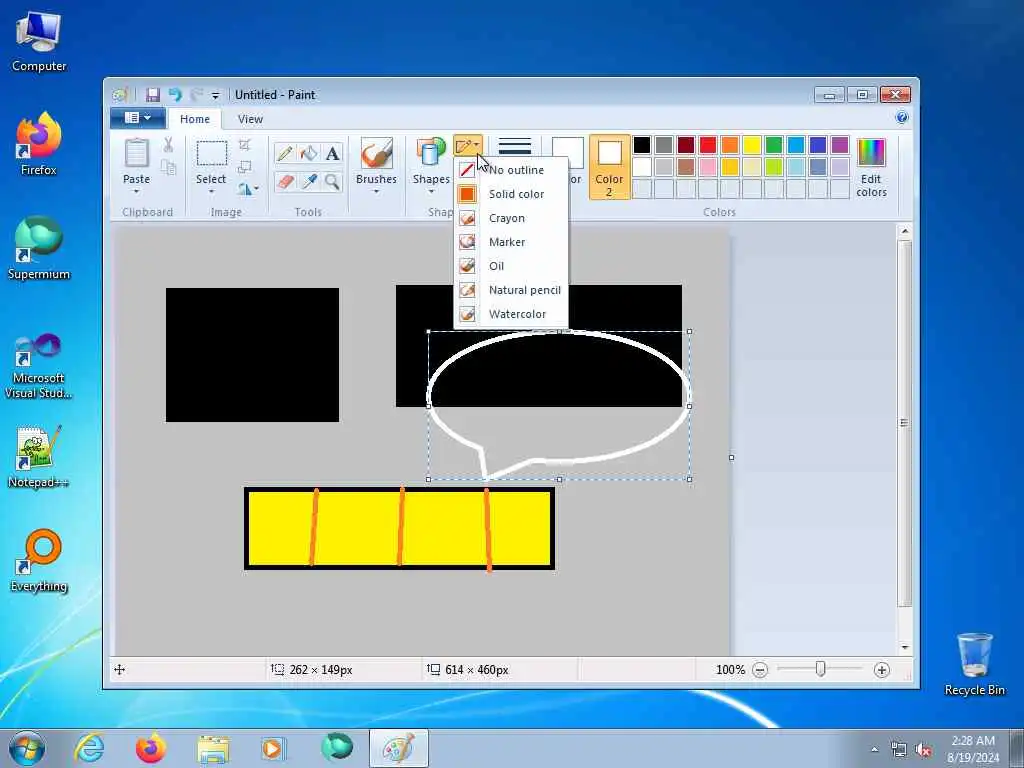Click zoom in plus button

(882, 670)
